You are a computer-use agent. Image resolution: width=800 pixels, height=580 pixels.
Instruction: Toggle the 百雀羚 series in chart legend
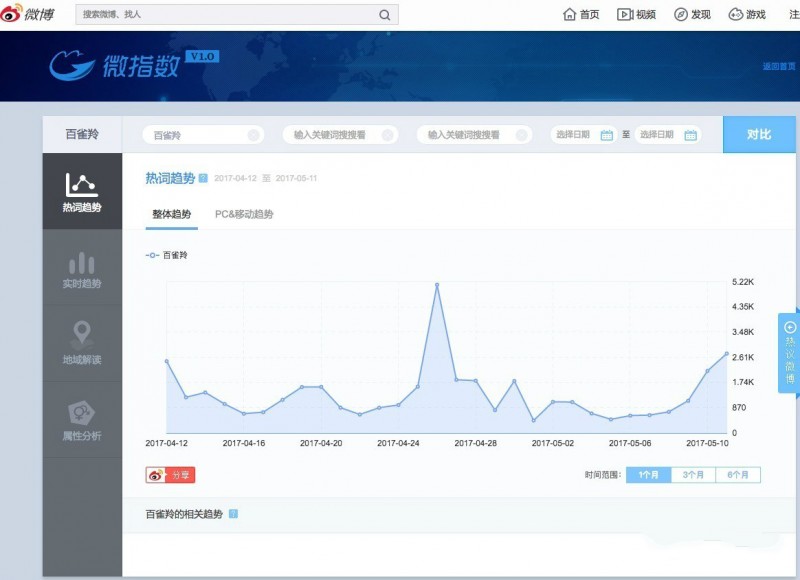pyautogui.click(x=167, y=255)
